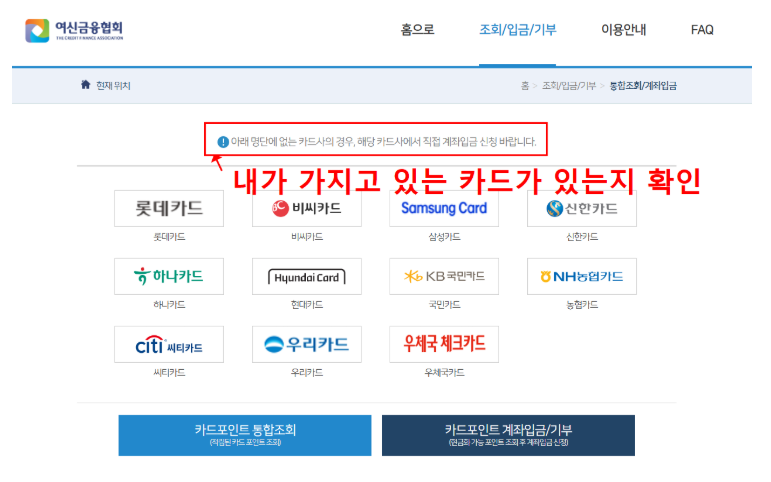Click the 농협카드 caption text

pyautogui.click(x=582, y=305)
